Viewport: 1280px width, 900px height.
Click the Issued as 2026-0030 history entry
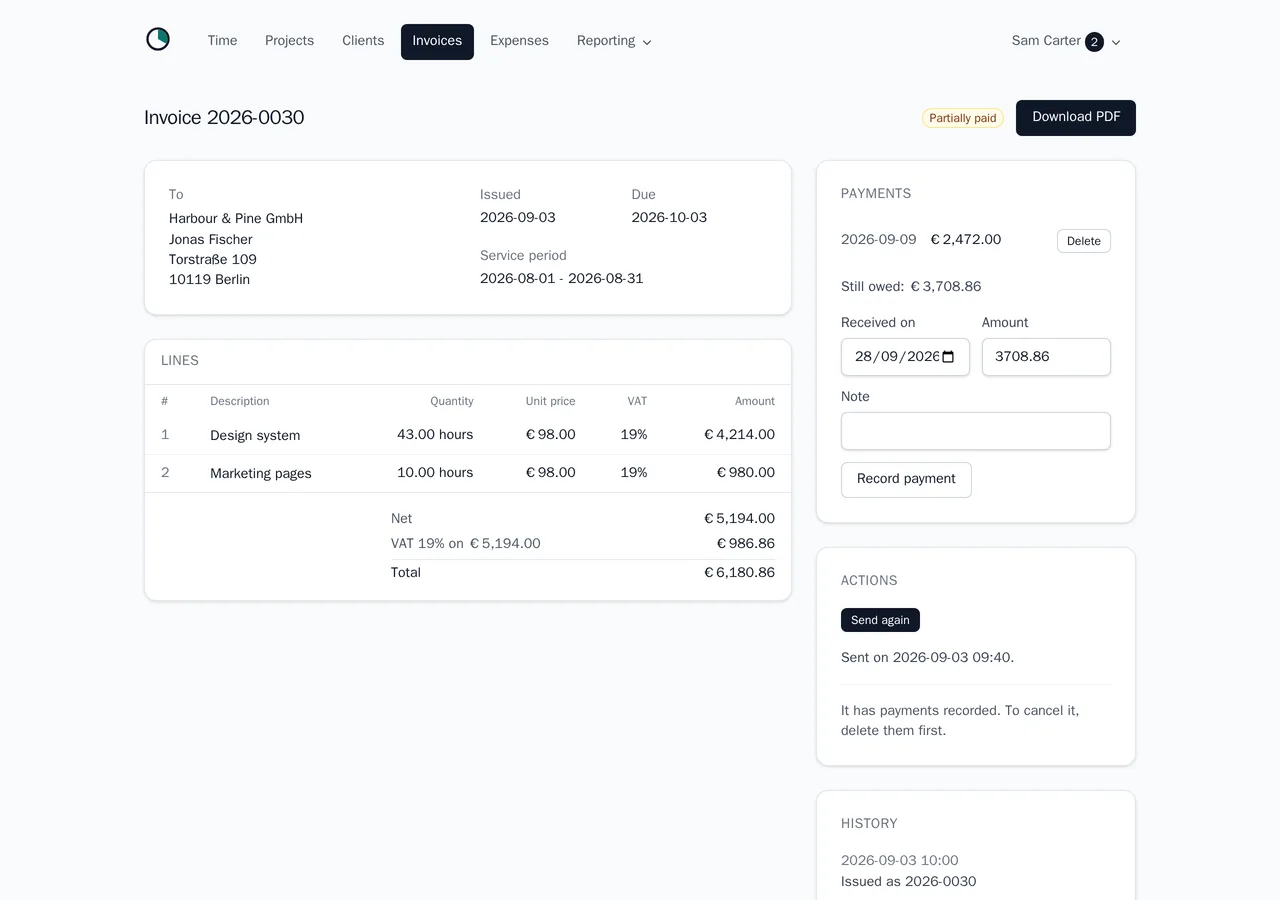[x=909, y=882]
